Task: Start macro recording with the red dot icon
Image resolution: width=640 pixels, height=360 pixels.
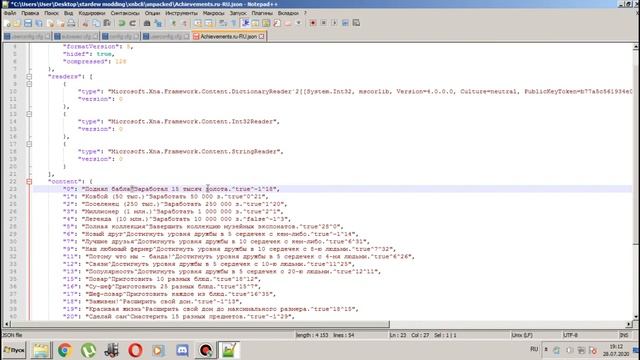Action: coord(313,23)
